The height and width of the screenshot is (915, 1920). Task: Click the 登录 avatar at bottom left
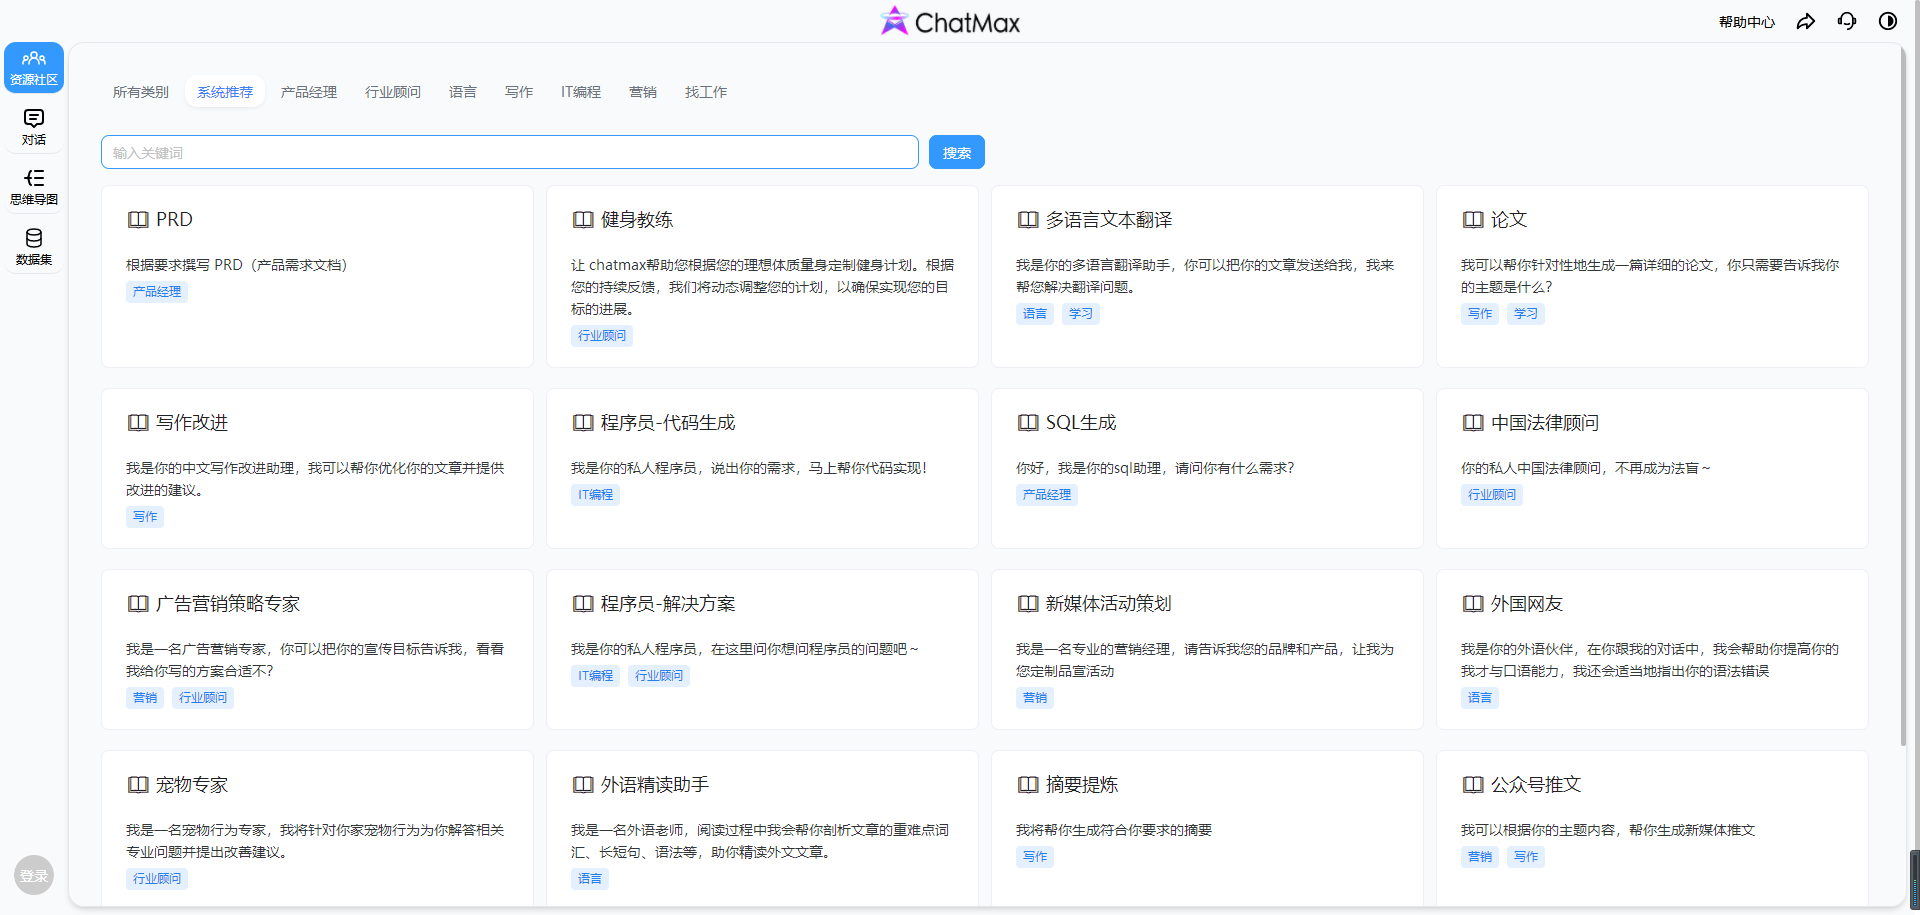pyautogui.click(x=33, y=874)
